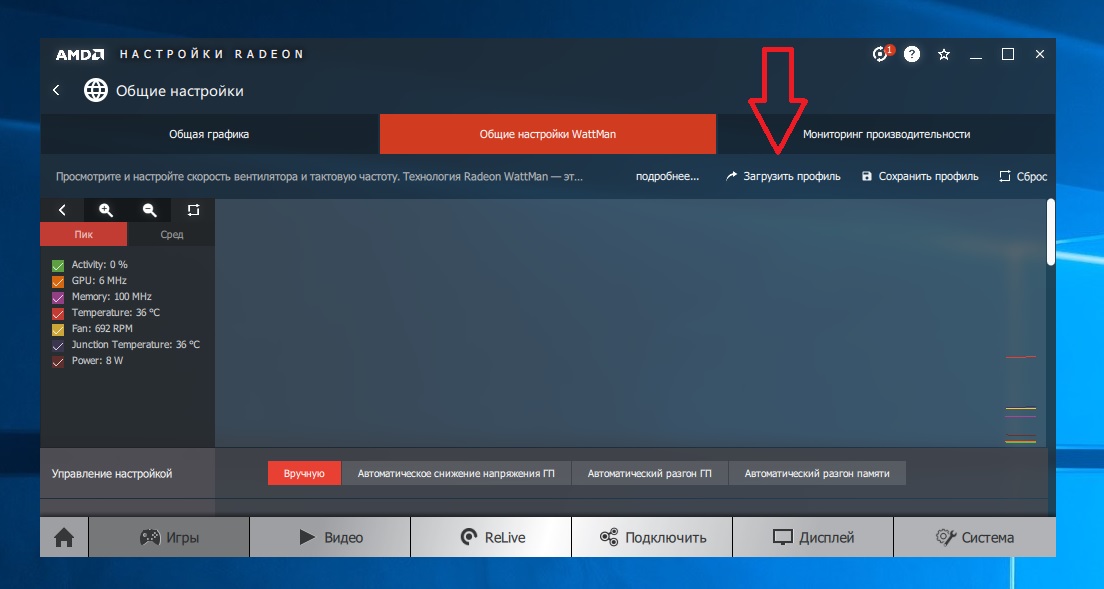
Task: Click Сохранить профиль
Action: (920, 177)
